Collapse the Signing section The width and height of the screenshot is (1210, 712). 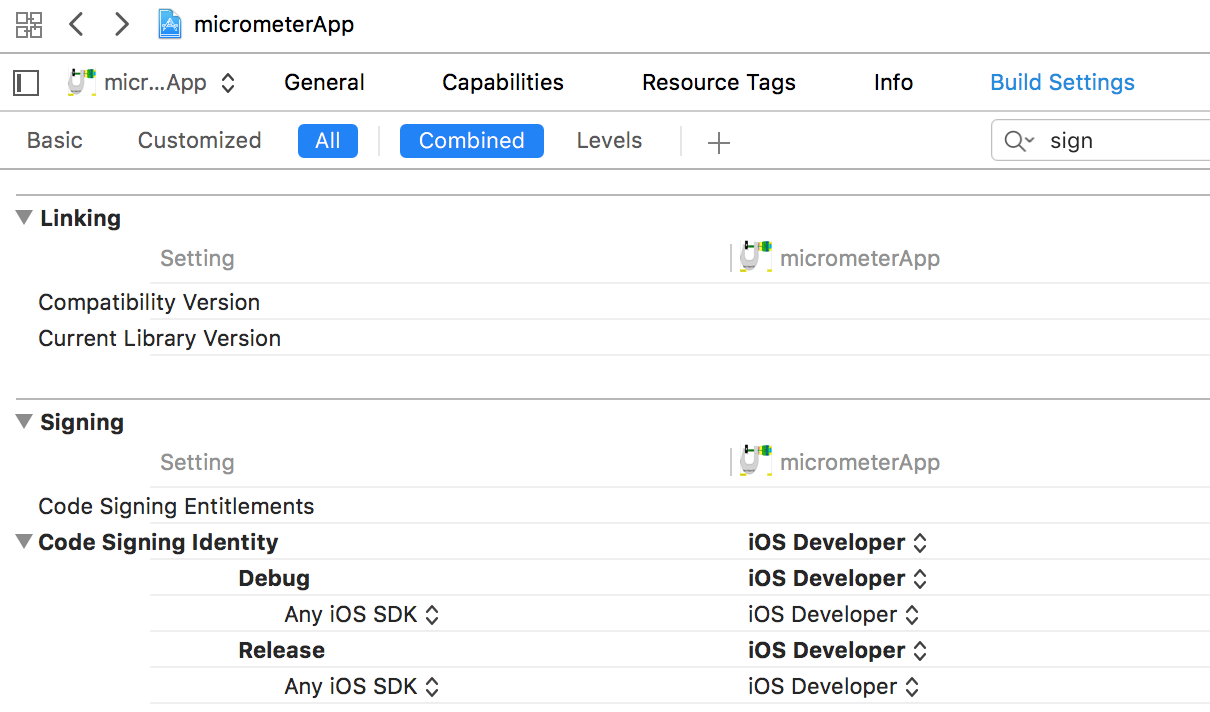point(25,422)
